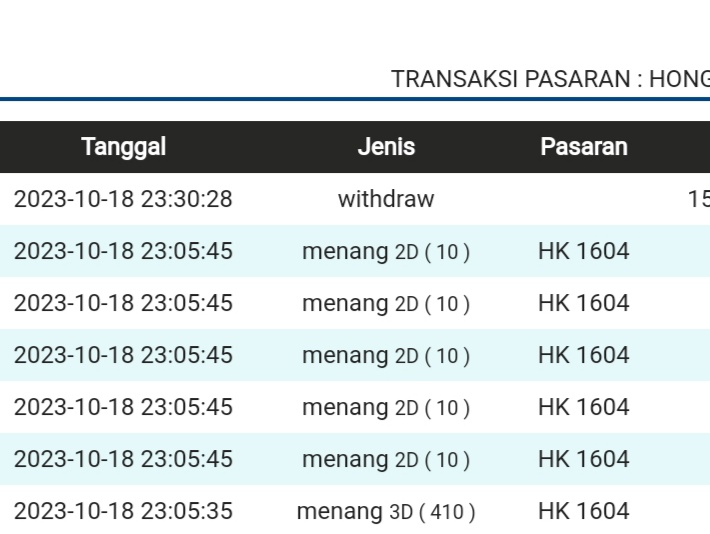Click the third menang 2D (10) entry
Image resolution: width=710 pixels, height=534 pixels.
click(386, 355)
